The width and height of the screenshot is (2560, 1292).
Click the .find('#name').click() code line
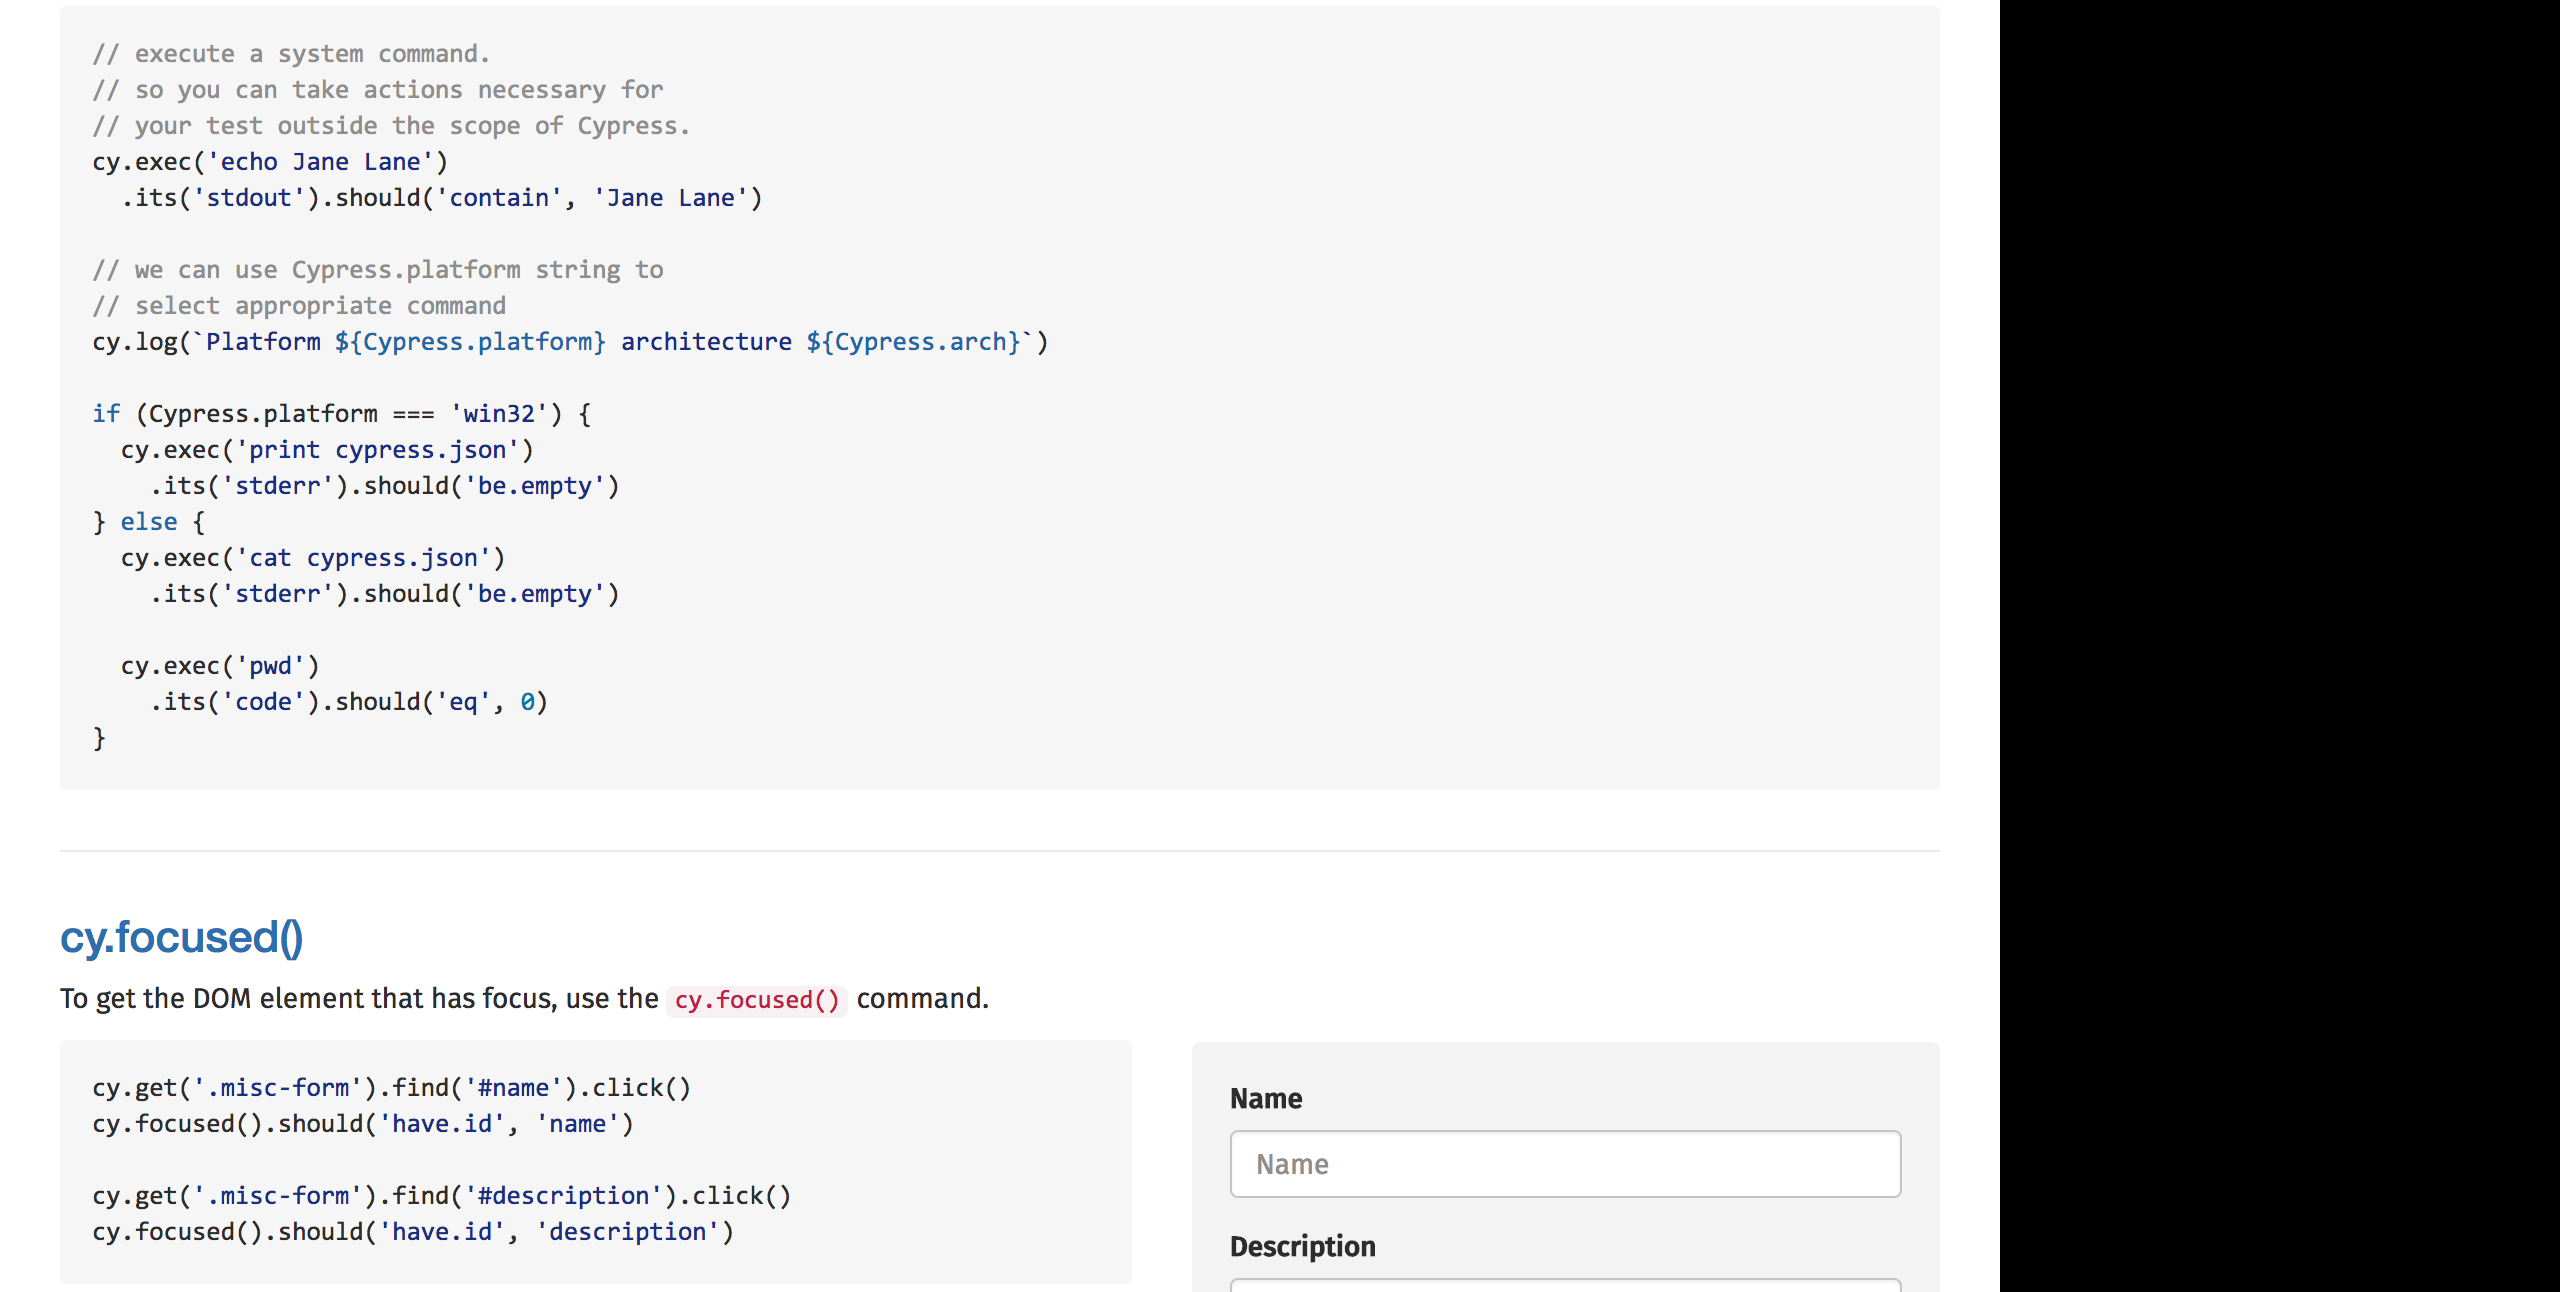(x=392, y=1088)
